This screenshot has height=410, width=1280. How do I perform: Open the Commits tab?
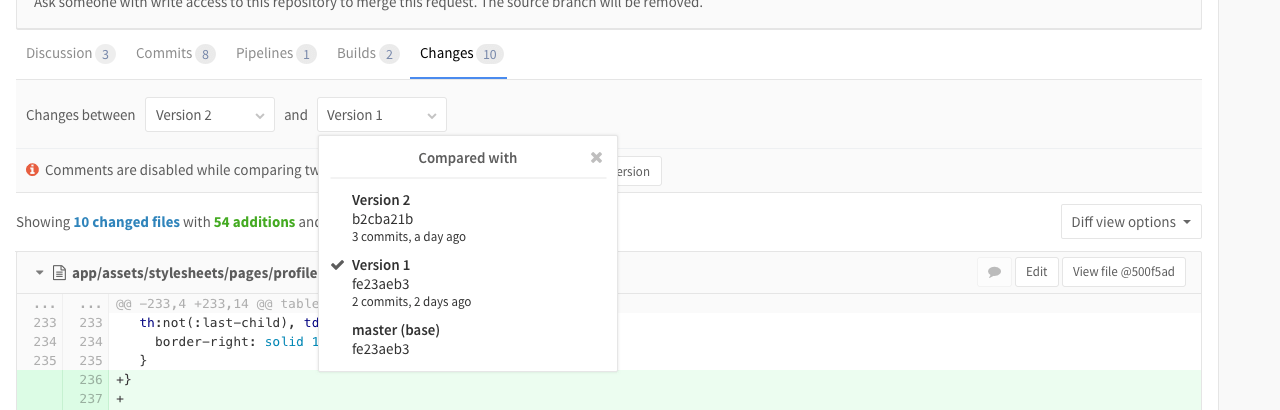[175, 54]
